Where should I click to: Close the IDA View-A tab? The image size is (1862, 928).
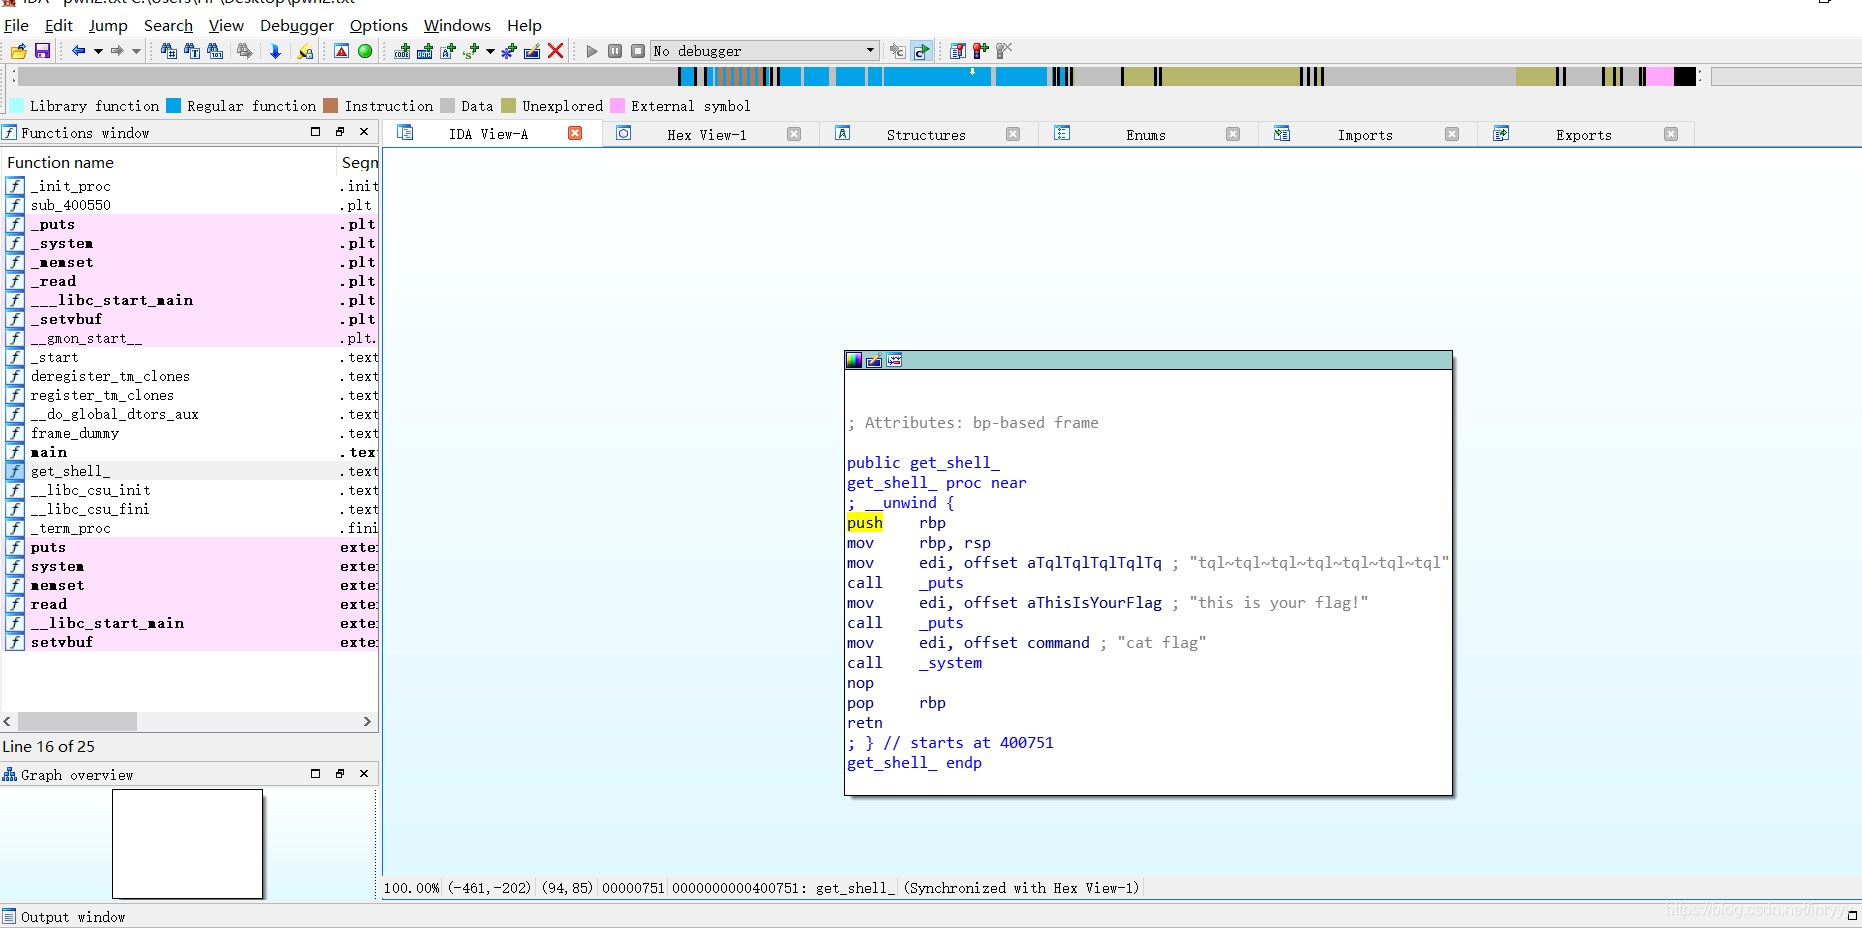(575, 133)
